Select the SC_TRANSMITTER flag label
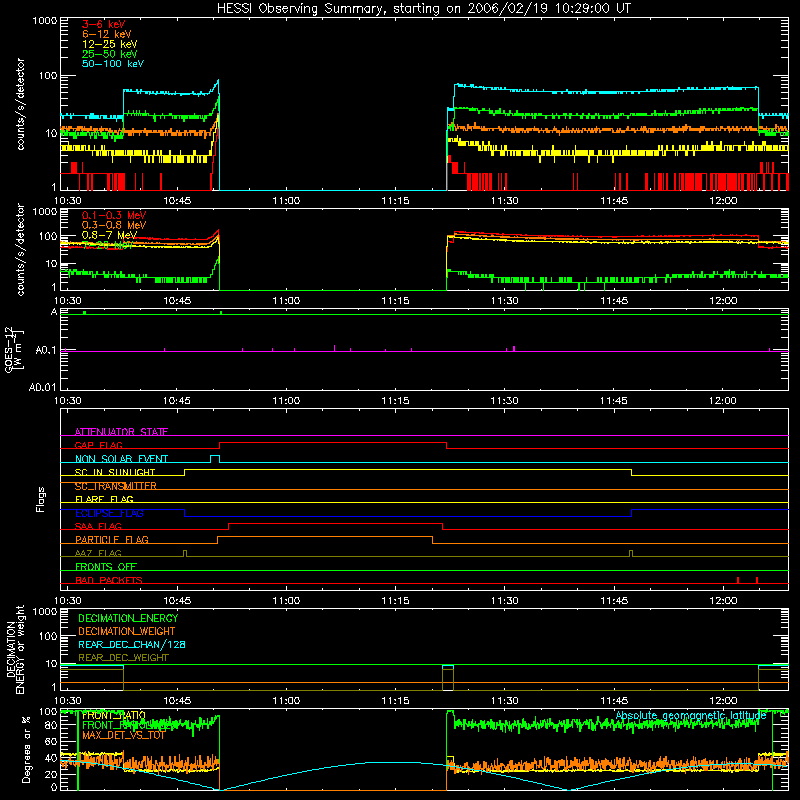 point(115,486)
